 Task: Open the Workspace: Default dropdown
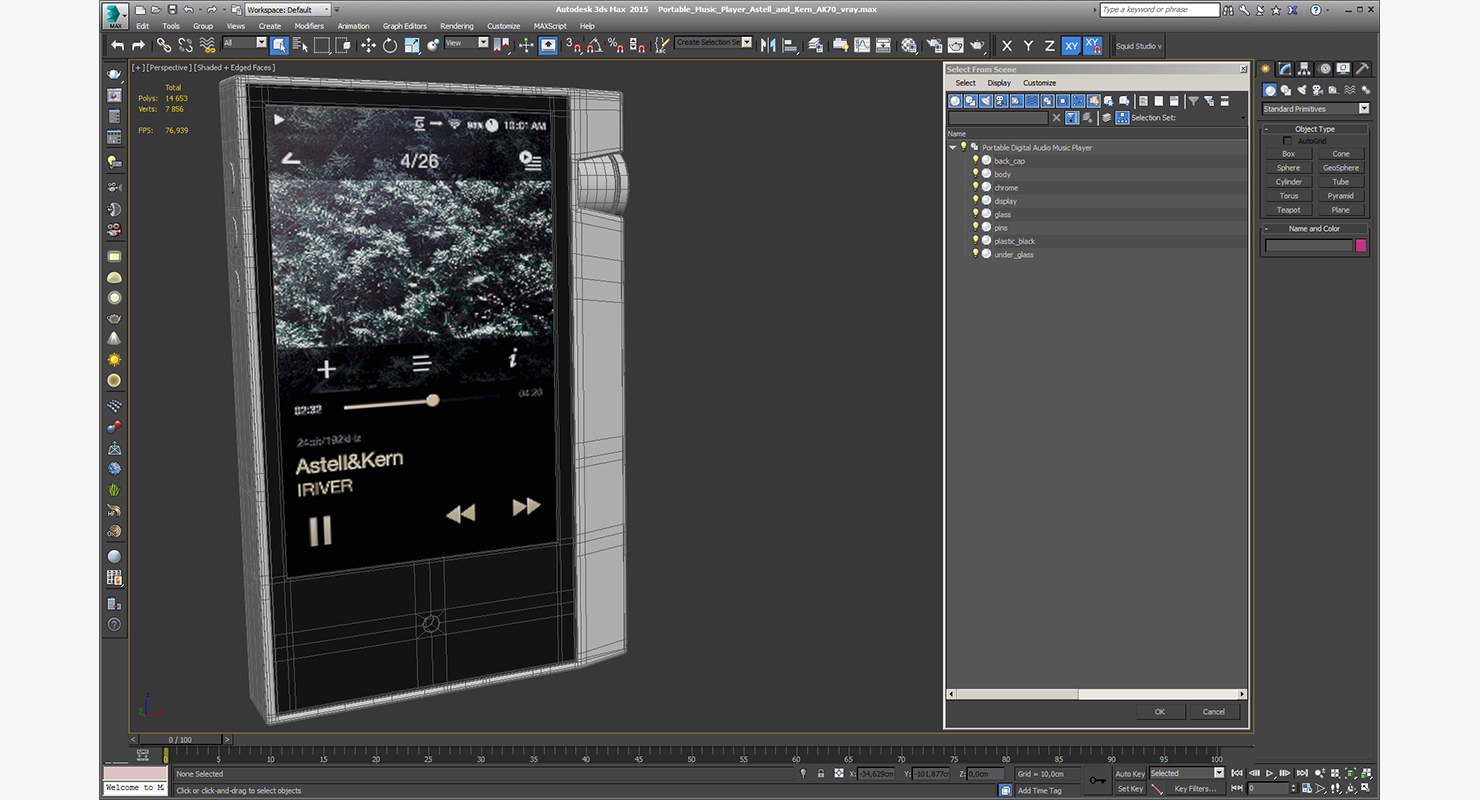(x=288, y=10)
